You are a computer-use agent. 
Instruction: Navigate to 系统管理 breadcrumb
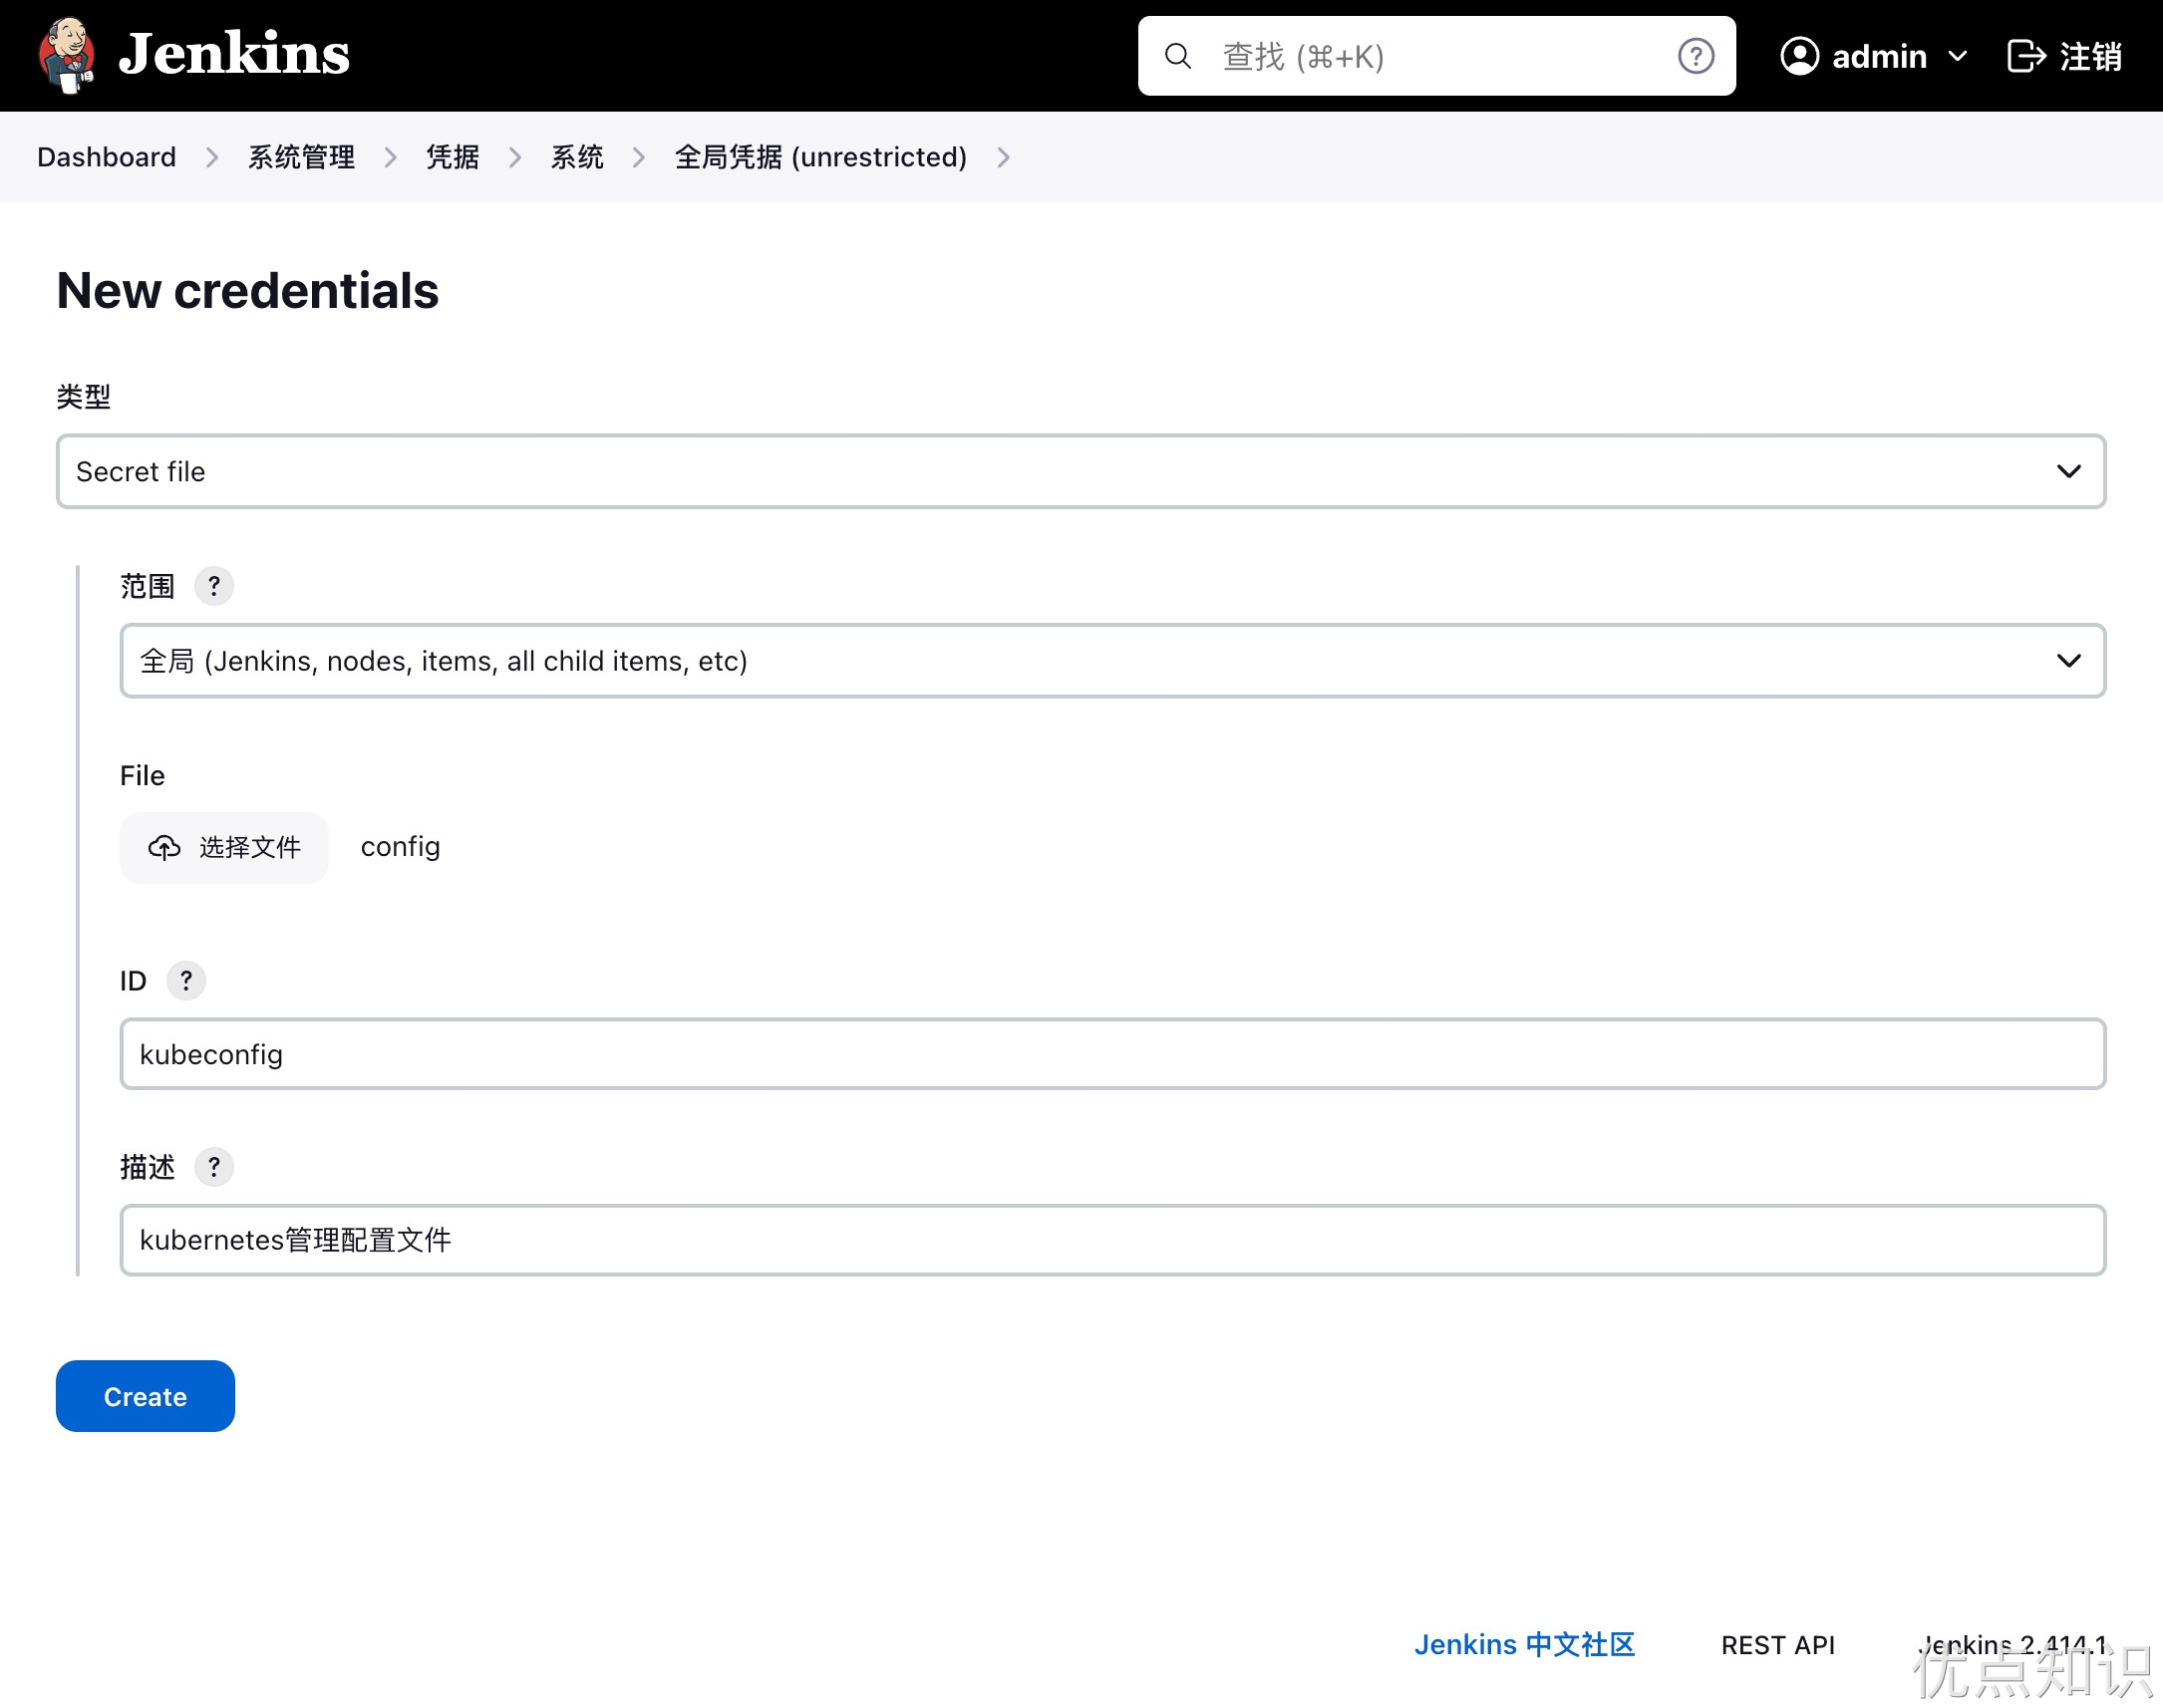[301, 157]
